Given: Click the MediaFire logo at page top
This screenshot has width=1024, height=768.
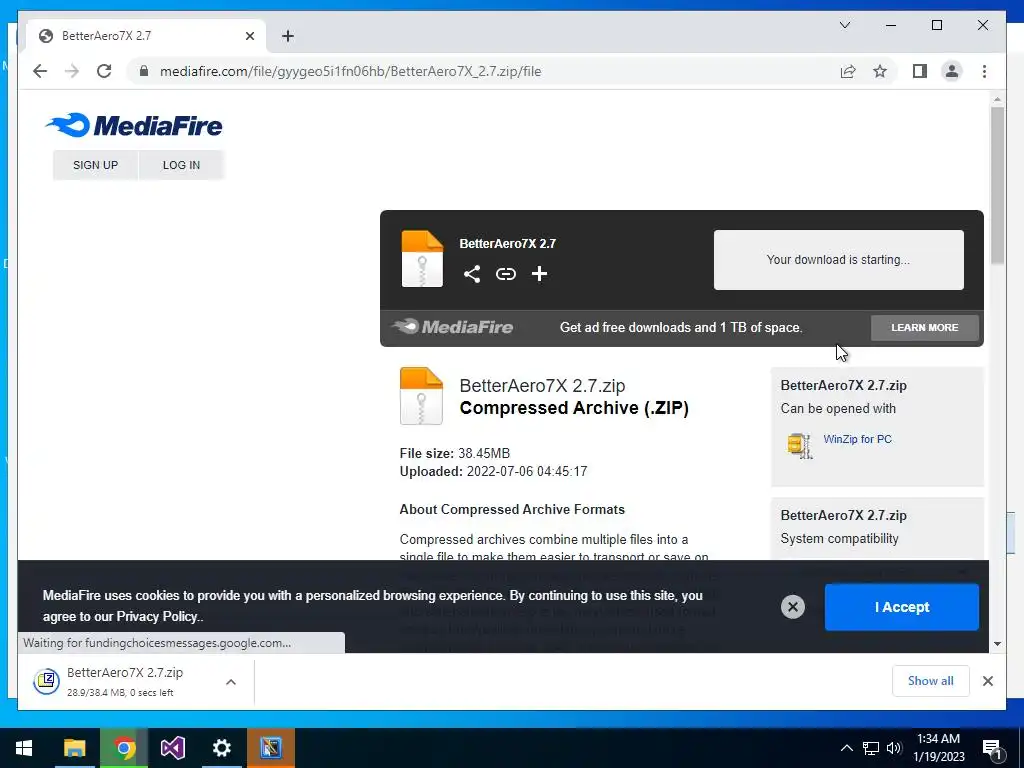Looking at the screenshot, I should [134, 125].
